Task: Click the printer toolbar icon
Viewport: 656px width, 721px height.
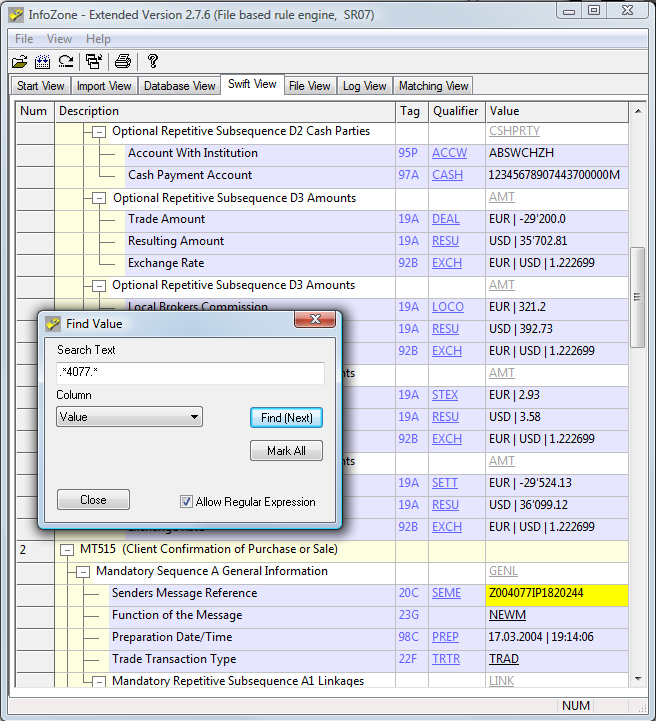Action: [122, 61]
